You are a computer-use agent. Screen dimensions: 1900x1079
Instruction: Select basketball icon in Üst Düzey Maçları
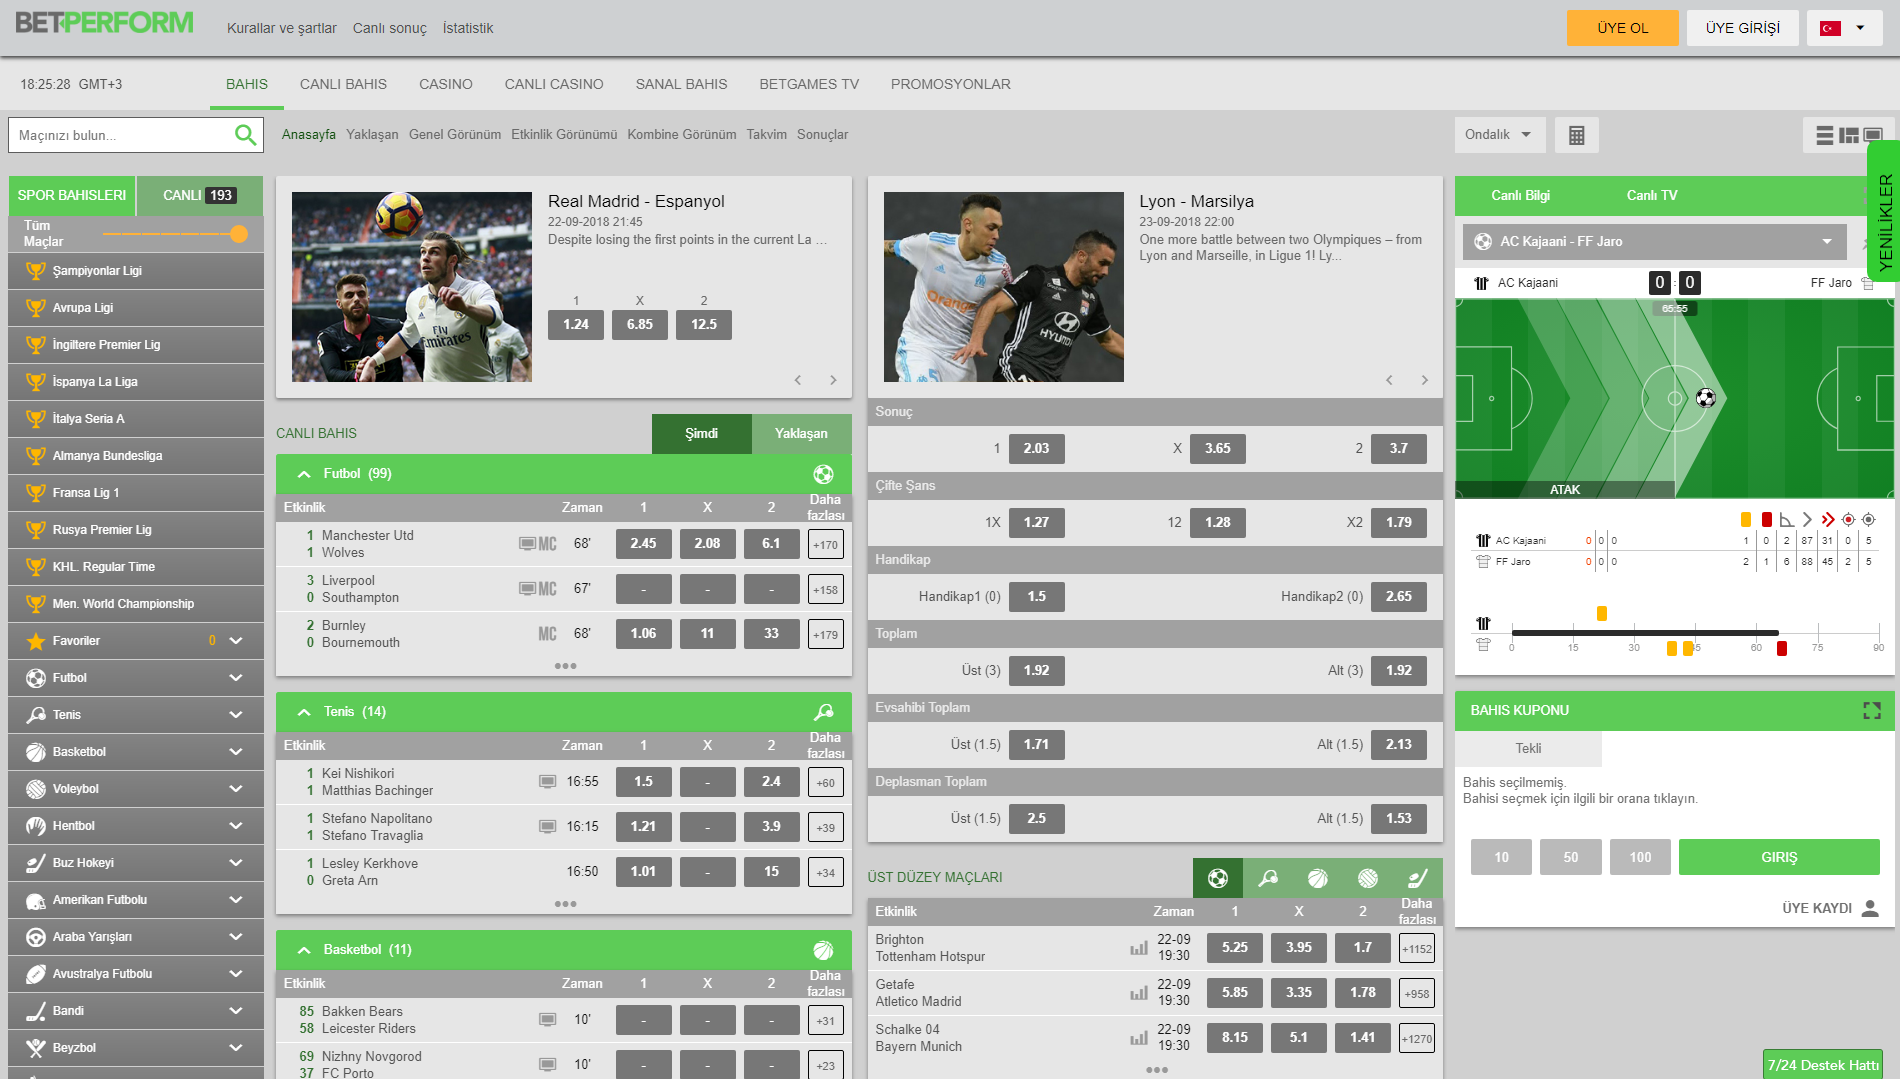(x=1318, y=878)
